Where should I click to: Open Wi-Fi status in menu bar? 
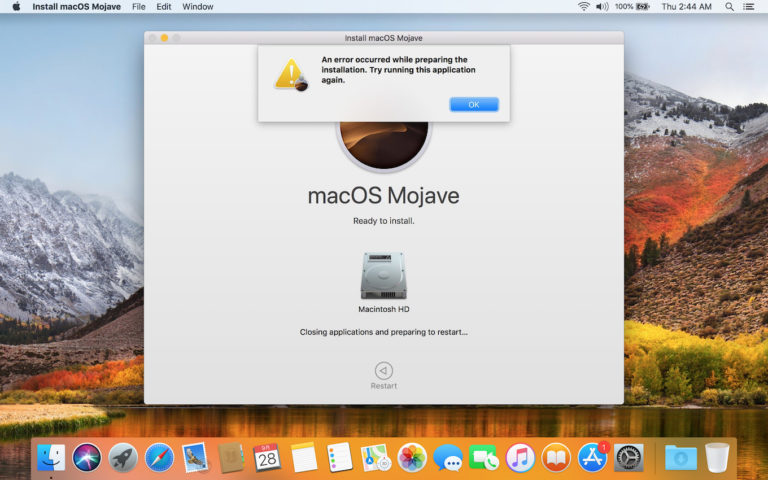pyautogui.click(x=583, y=7)
